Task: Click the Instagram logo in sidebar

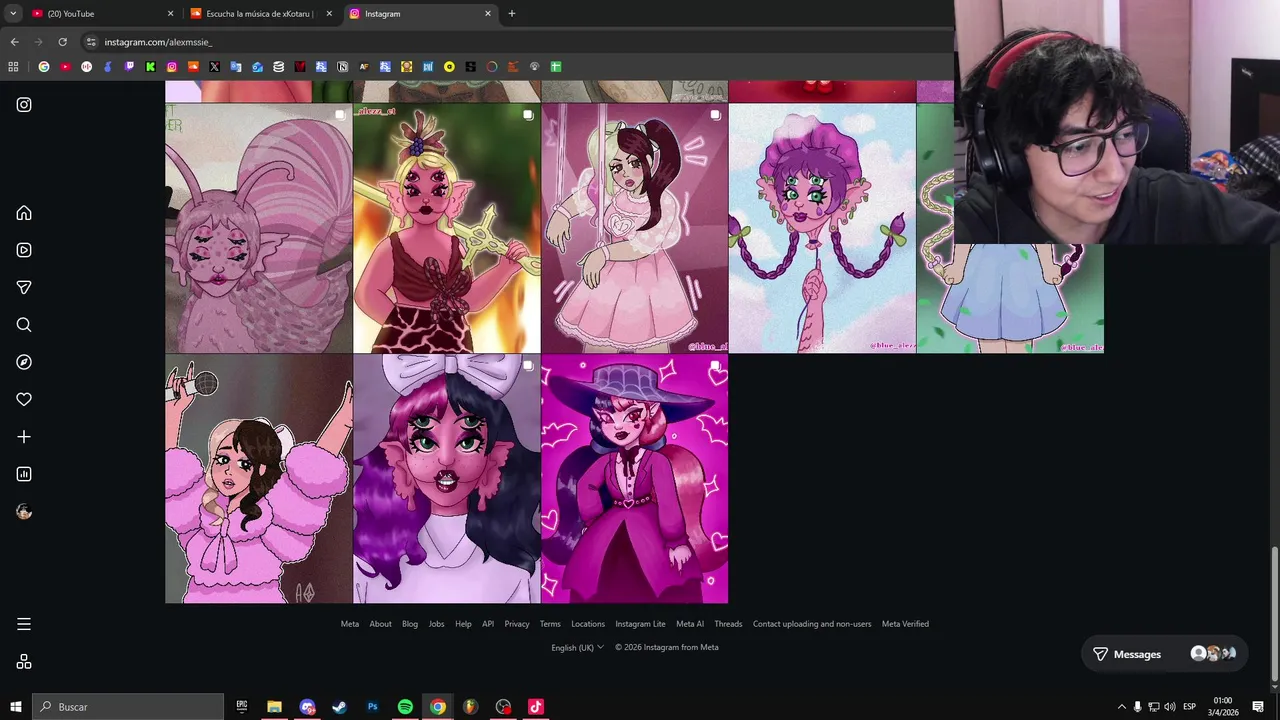Action: coord(24,104)
